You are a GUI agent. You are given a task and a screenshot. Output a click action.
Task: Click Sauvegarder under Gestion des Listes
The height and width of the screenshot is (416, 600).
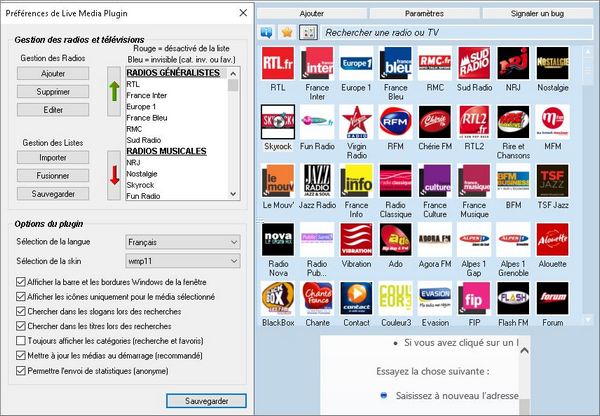click(x=53, y=194)
